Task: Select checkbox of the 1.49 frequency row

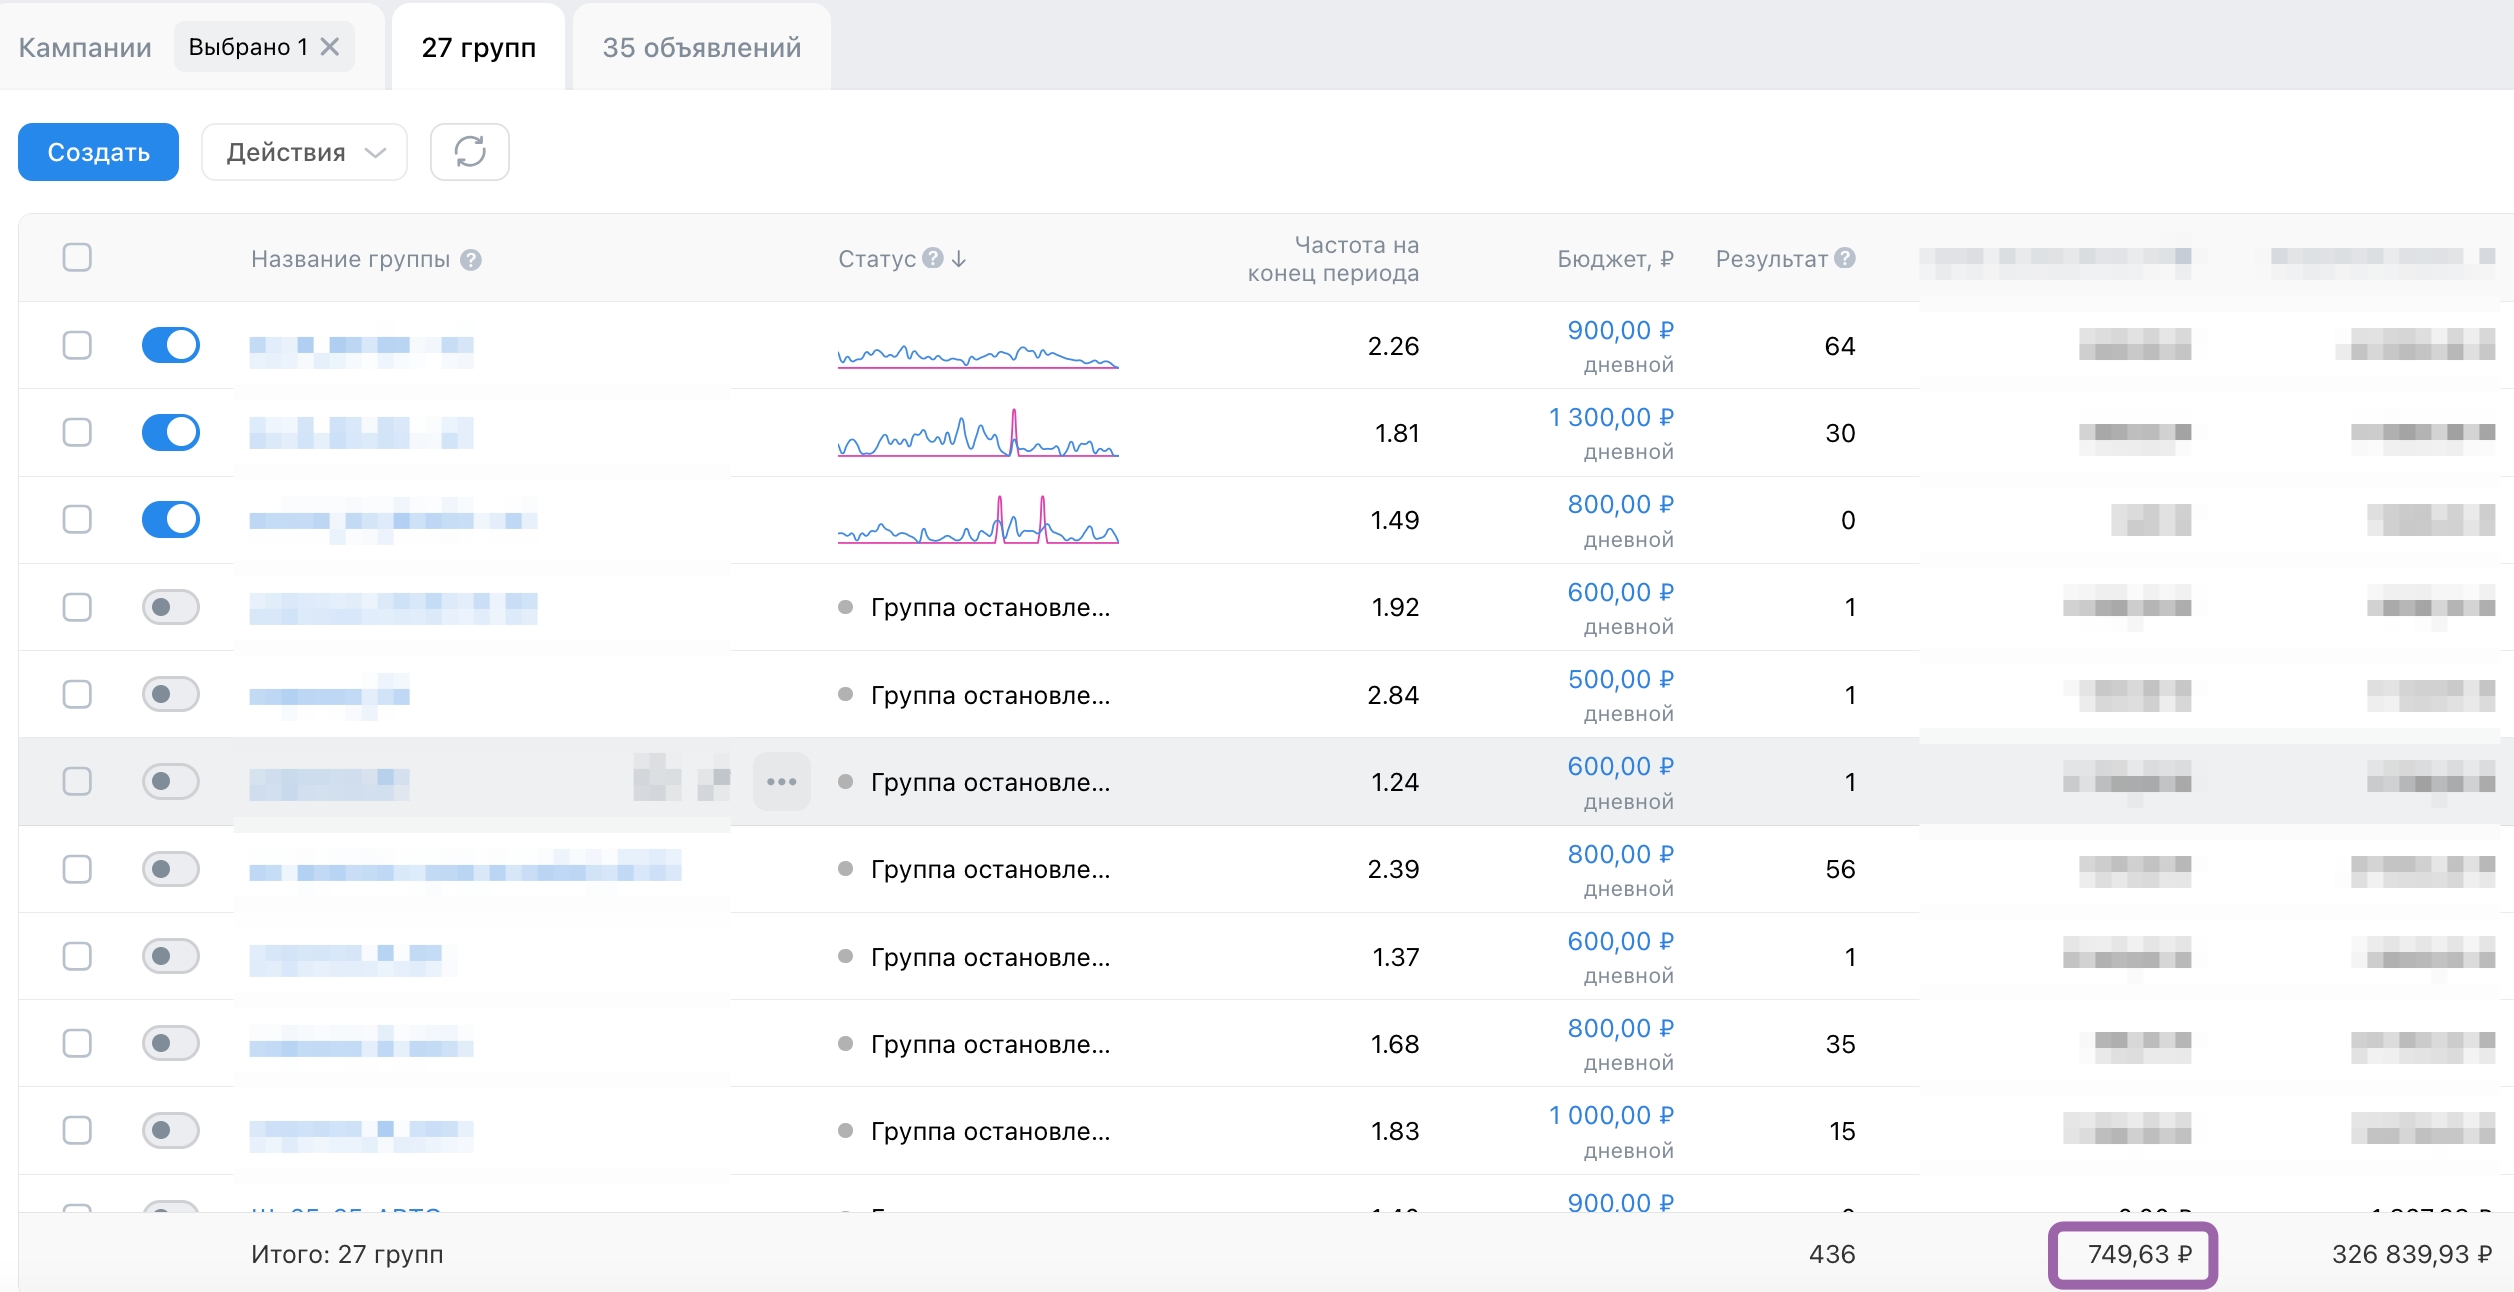Action: point(77,519)
